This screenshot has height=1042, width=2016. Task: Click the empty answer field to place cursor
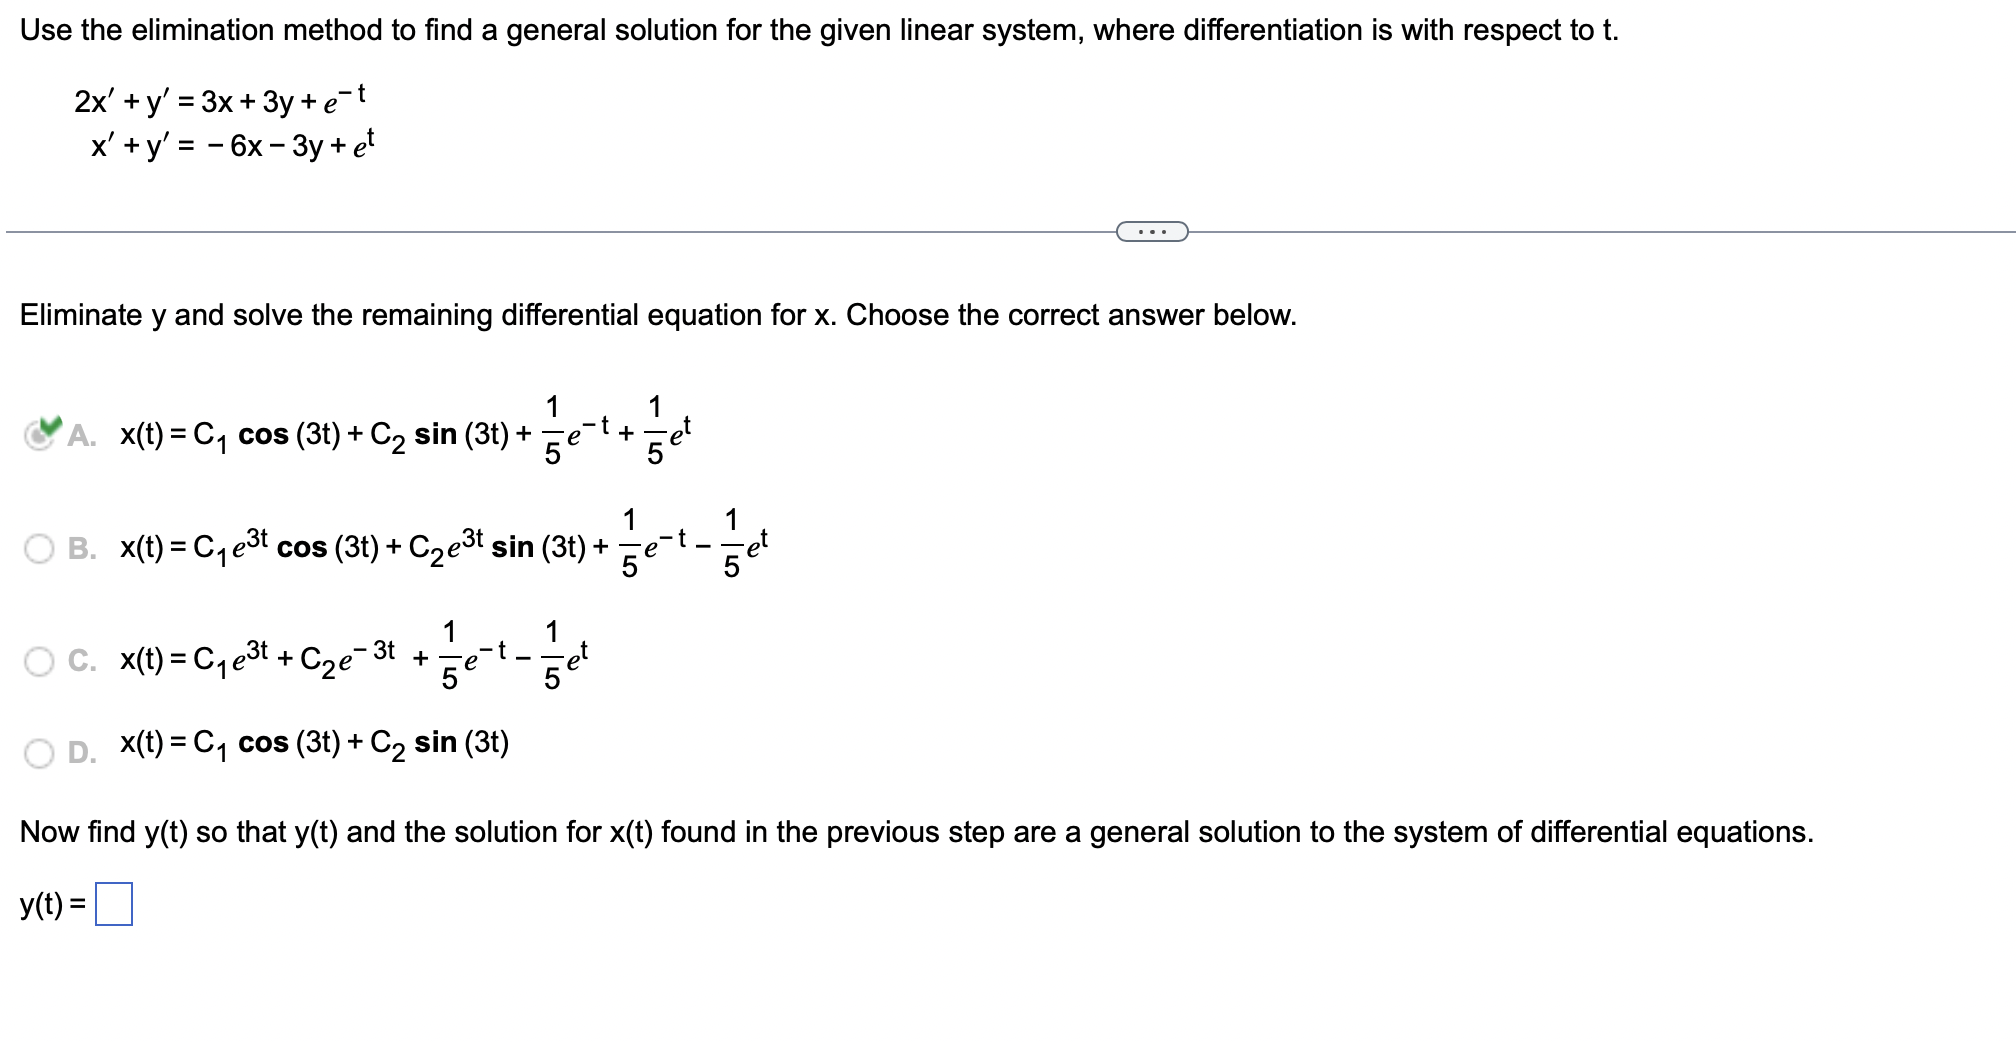[114, 906]
